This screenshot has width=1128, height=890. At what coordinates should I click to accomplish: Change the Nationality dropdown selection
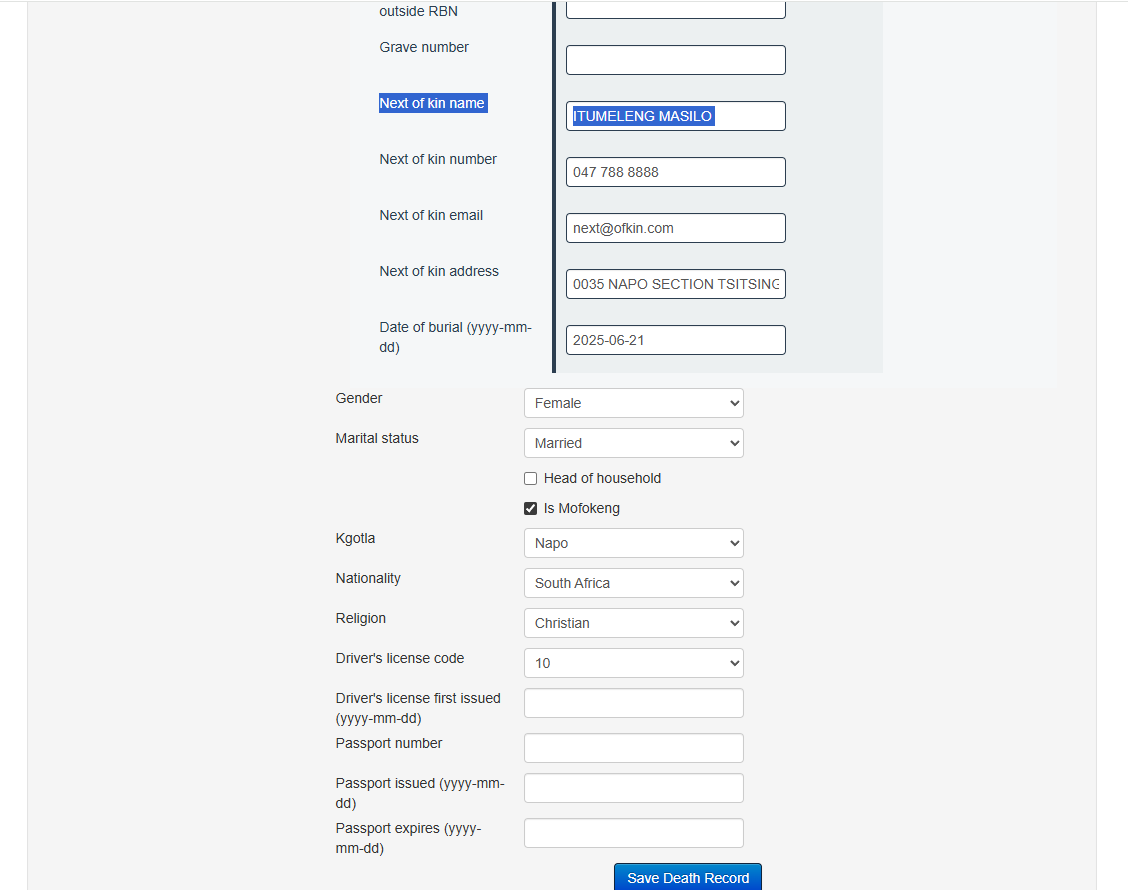pyautogui.click(x=633, y=583)
